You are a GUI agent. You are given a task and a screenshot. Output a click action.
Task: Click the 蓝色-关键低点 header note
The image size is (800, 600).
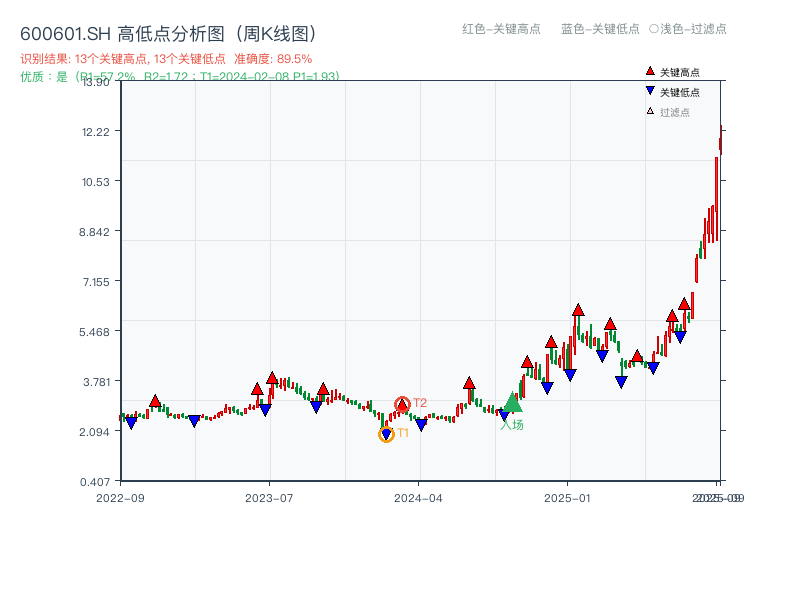600,29
